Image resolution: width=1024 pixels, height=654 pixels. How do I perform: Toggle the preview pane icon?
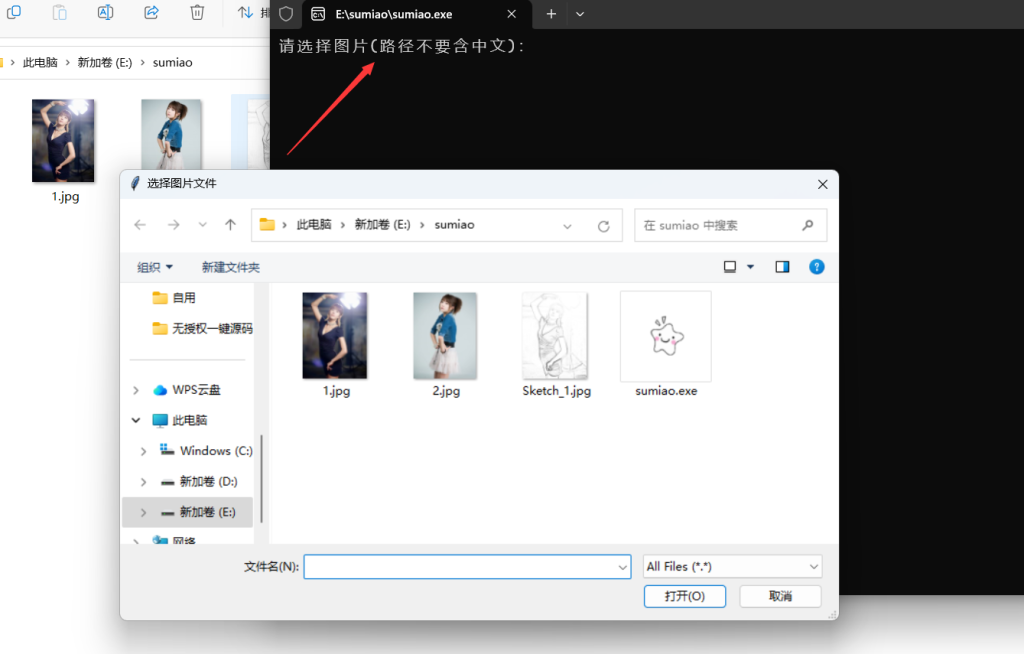tap(782, 266)
